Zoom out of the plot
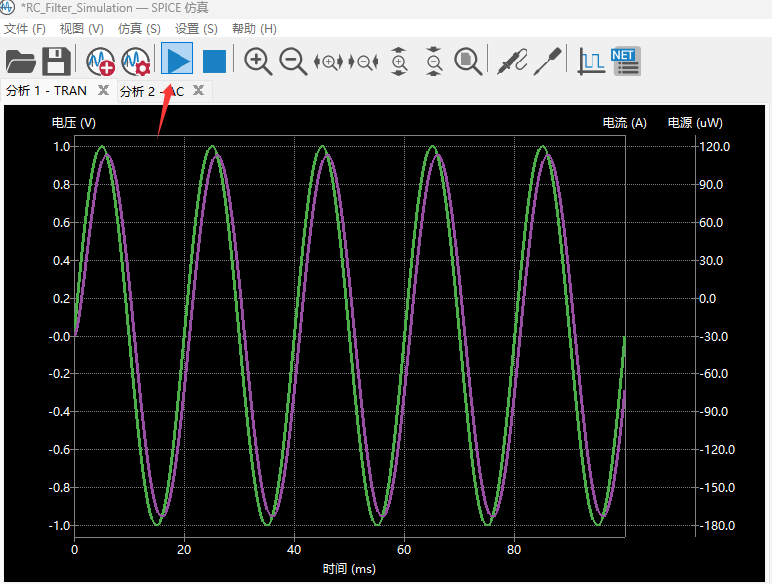The height and width of the screenshot is (584, 772). point(293,62)
